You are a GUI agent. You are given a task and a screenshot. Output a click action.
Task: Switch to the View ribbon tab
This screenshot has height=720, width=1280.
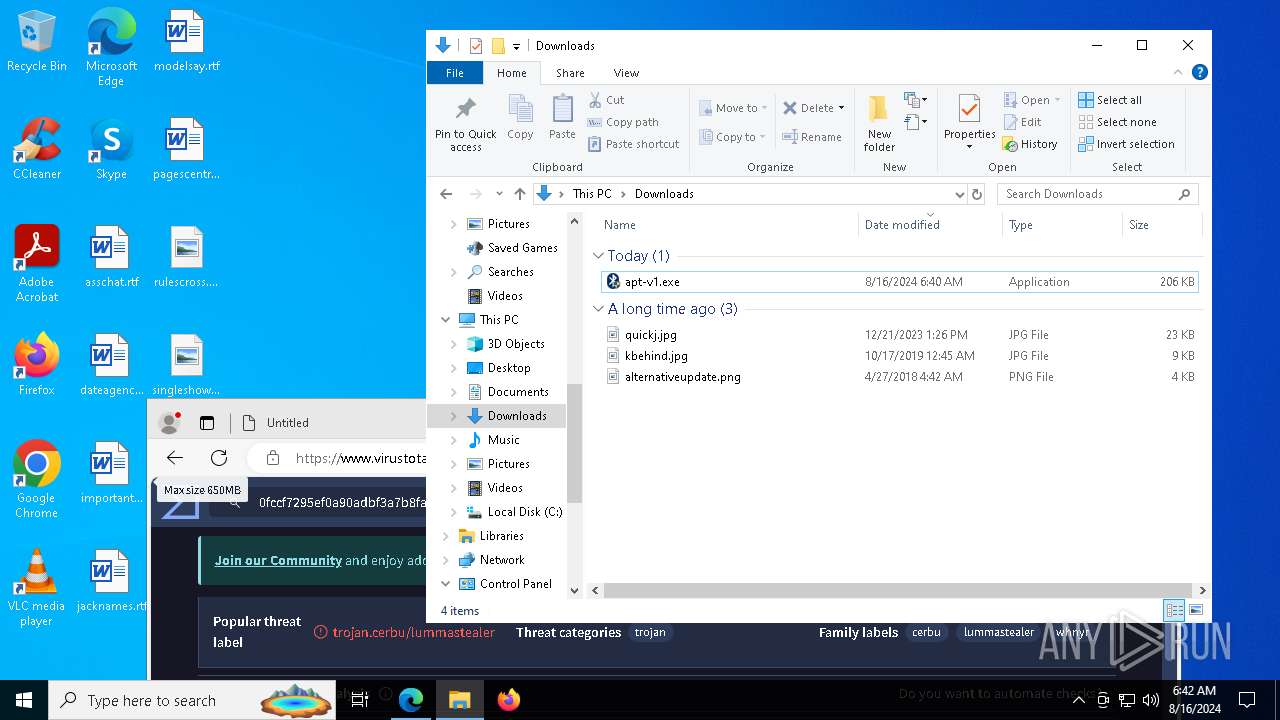tap(626, 73)
